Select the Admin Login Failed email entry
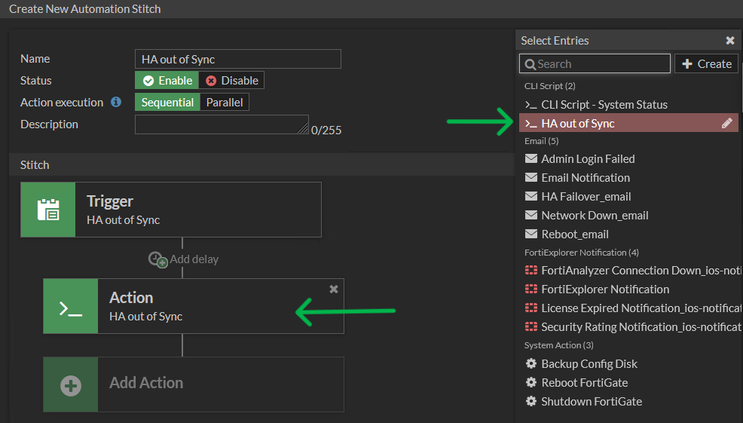Screen dimensions: 743x423 [x=588, y=159]
